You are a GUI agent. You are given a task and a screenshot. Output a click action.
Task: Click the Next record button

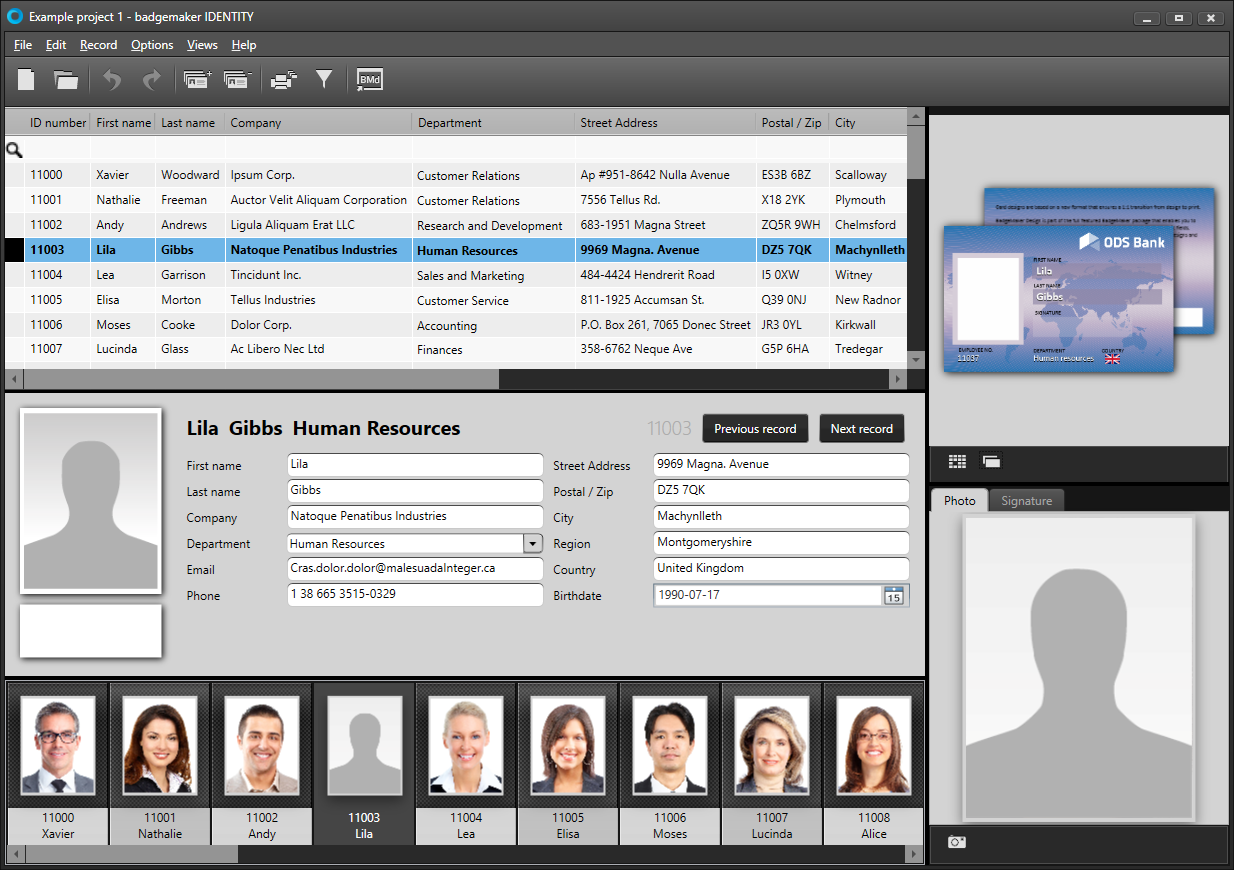tap(861, 428)
